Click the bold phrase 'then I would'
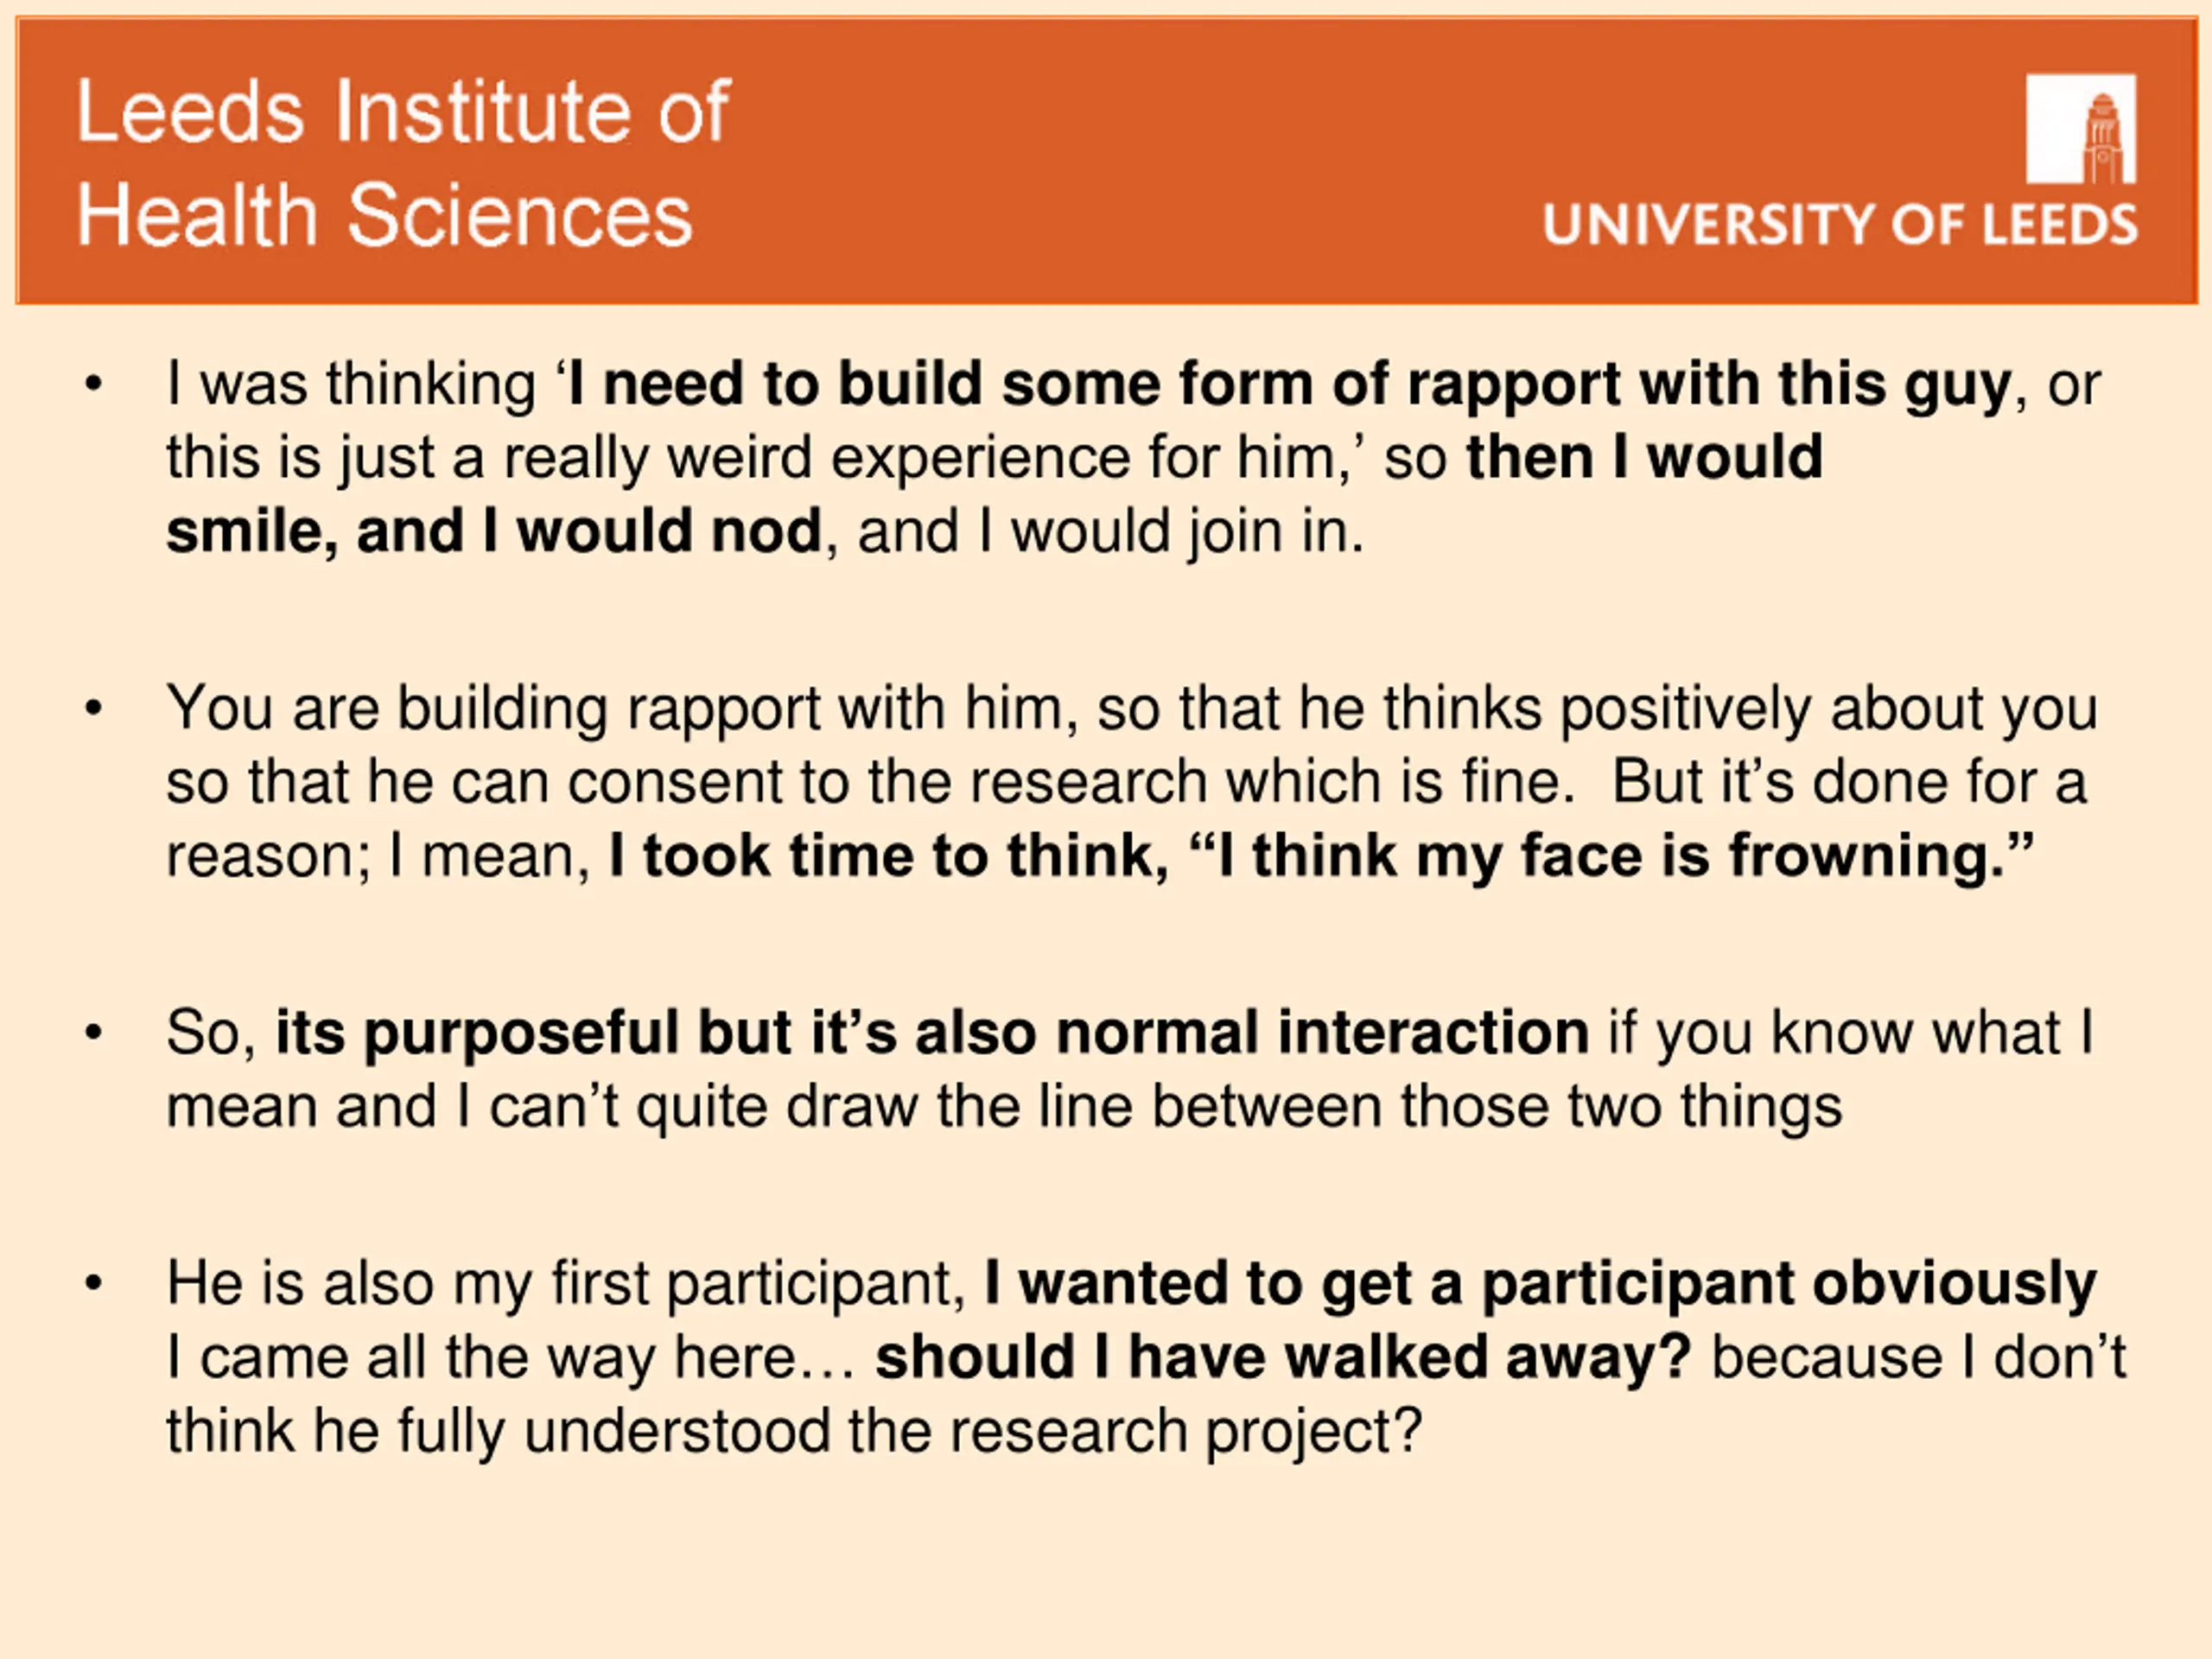Viewport: 2212px width, 1659px height. point(1645,458)
